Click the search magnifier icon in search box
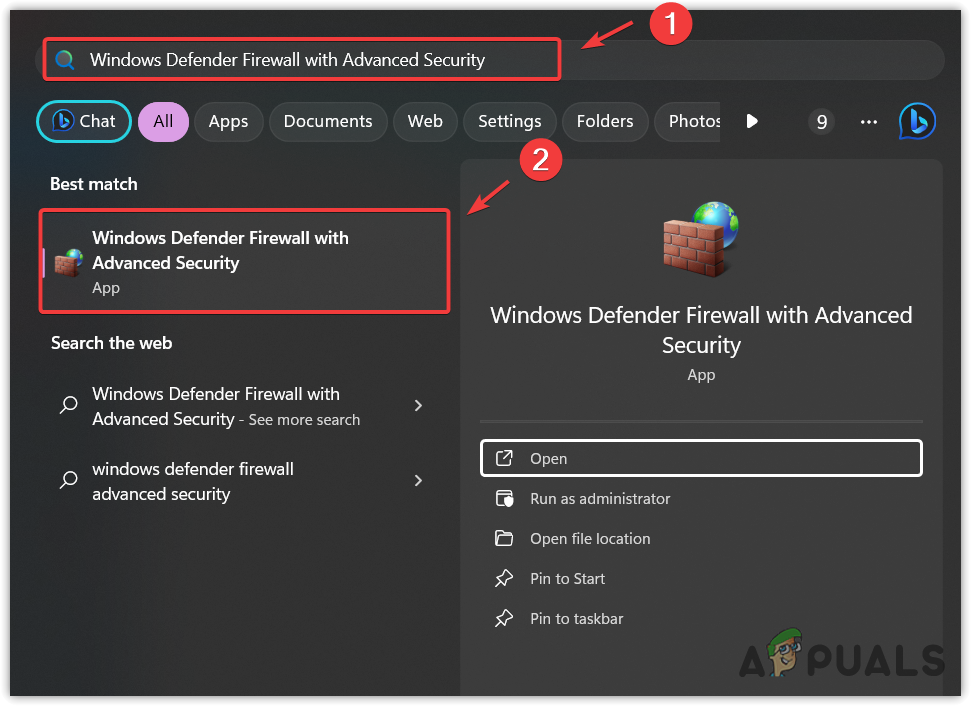971x706 pixels. 65,60
